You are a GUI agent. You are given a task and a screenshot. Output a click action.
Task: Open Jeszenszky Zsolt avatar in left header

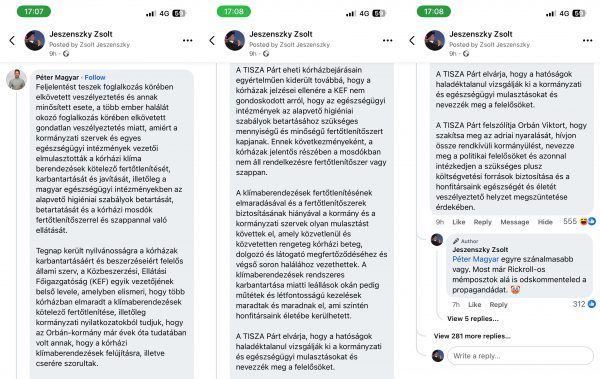pyautogui.click(x=35, y=40)
